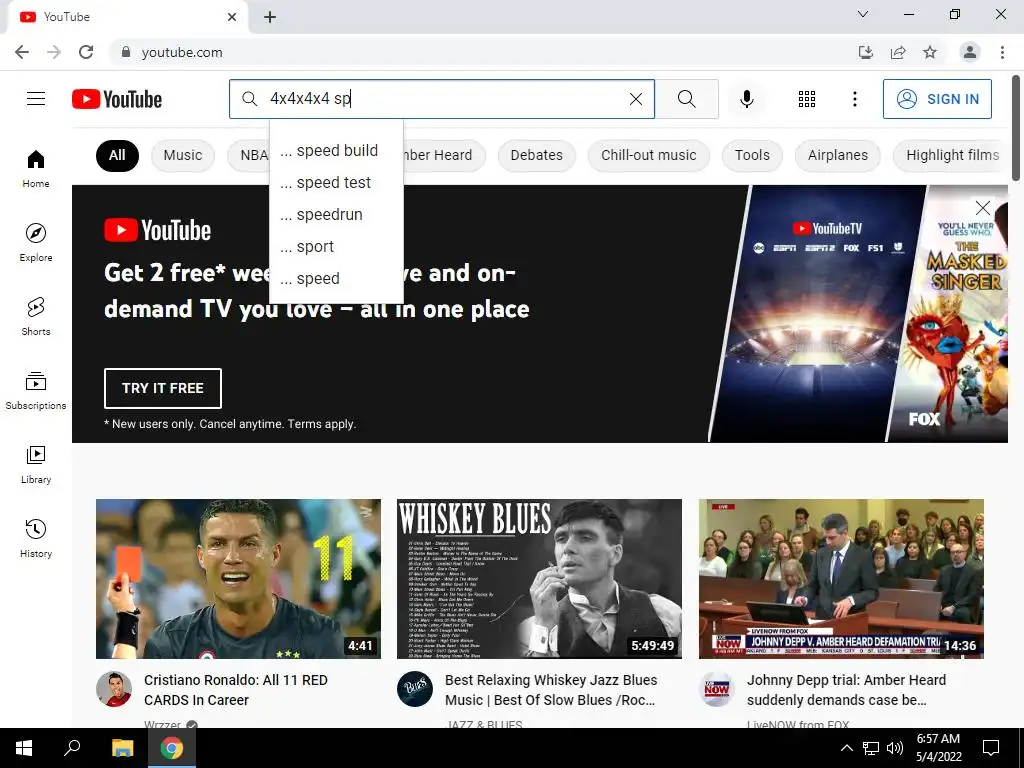Close the YouTube browser tab

(232, 17)
